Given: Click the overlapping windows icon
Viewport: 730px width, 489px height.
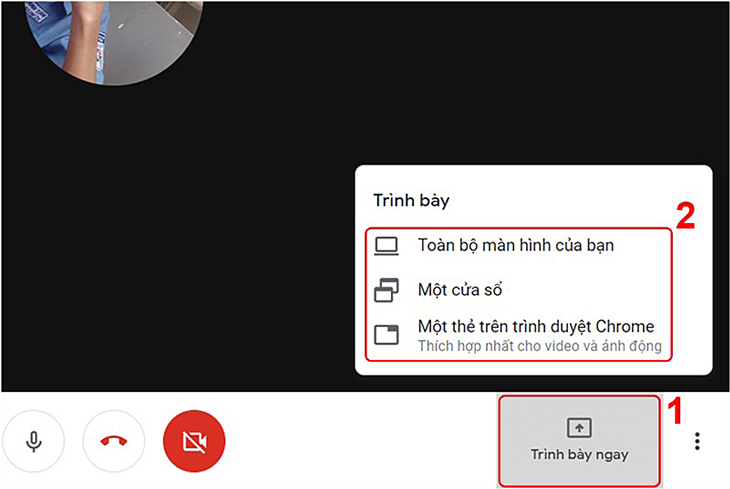Looking at the screenshot, I should [386, 291].
